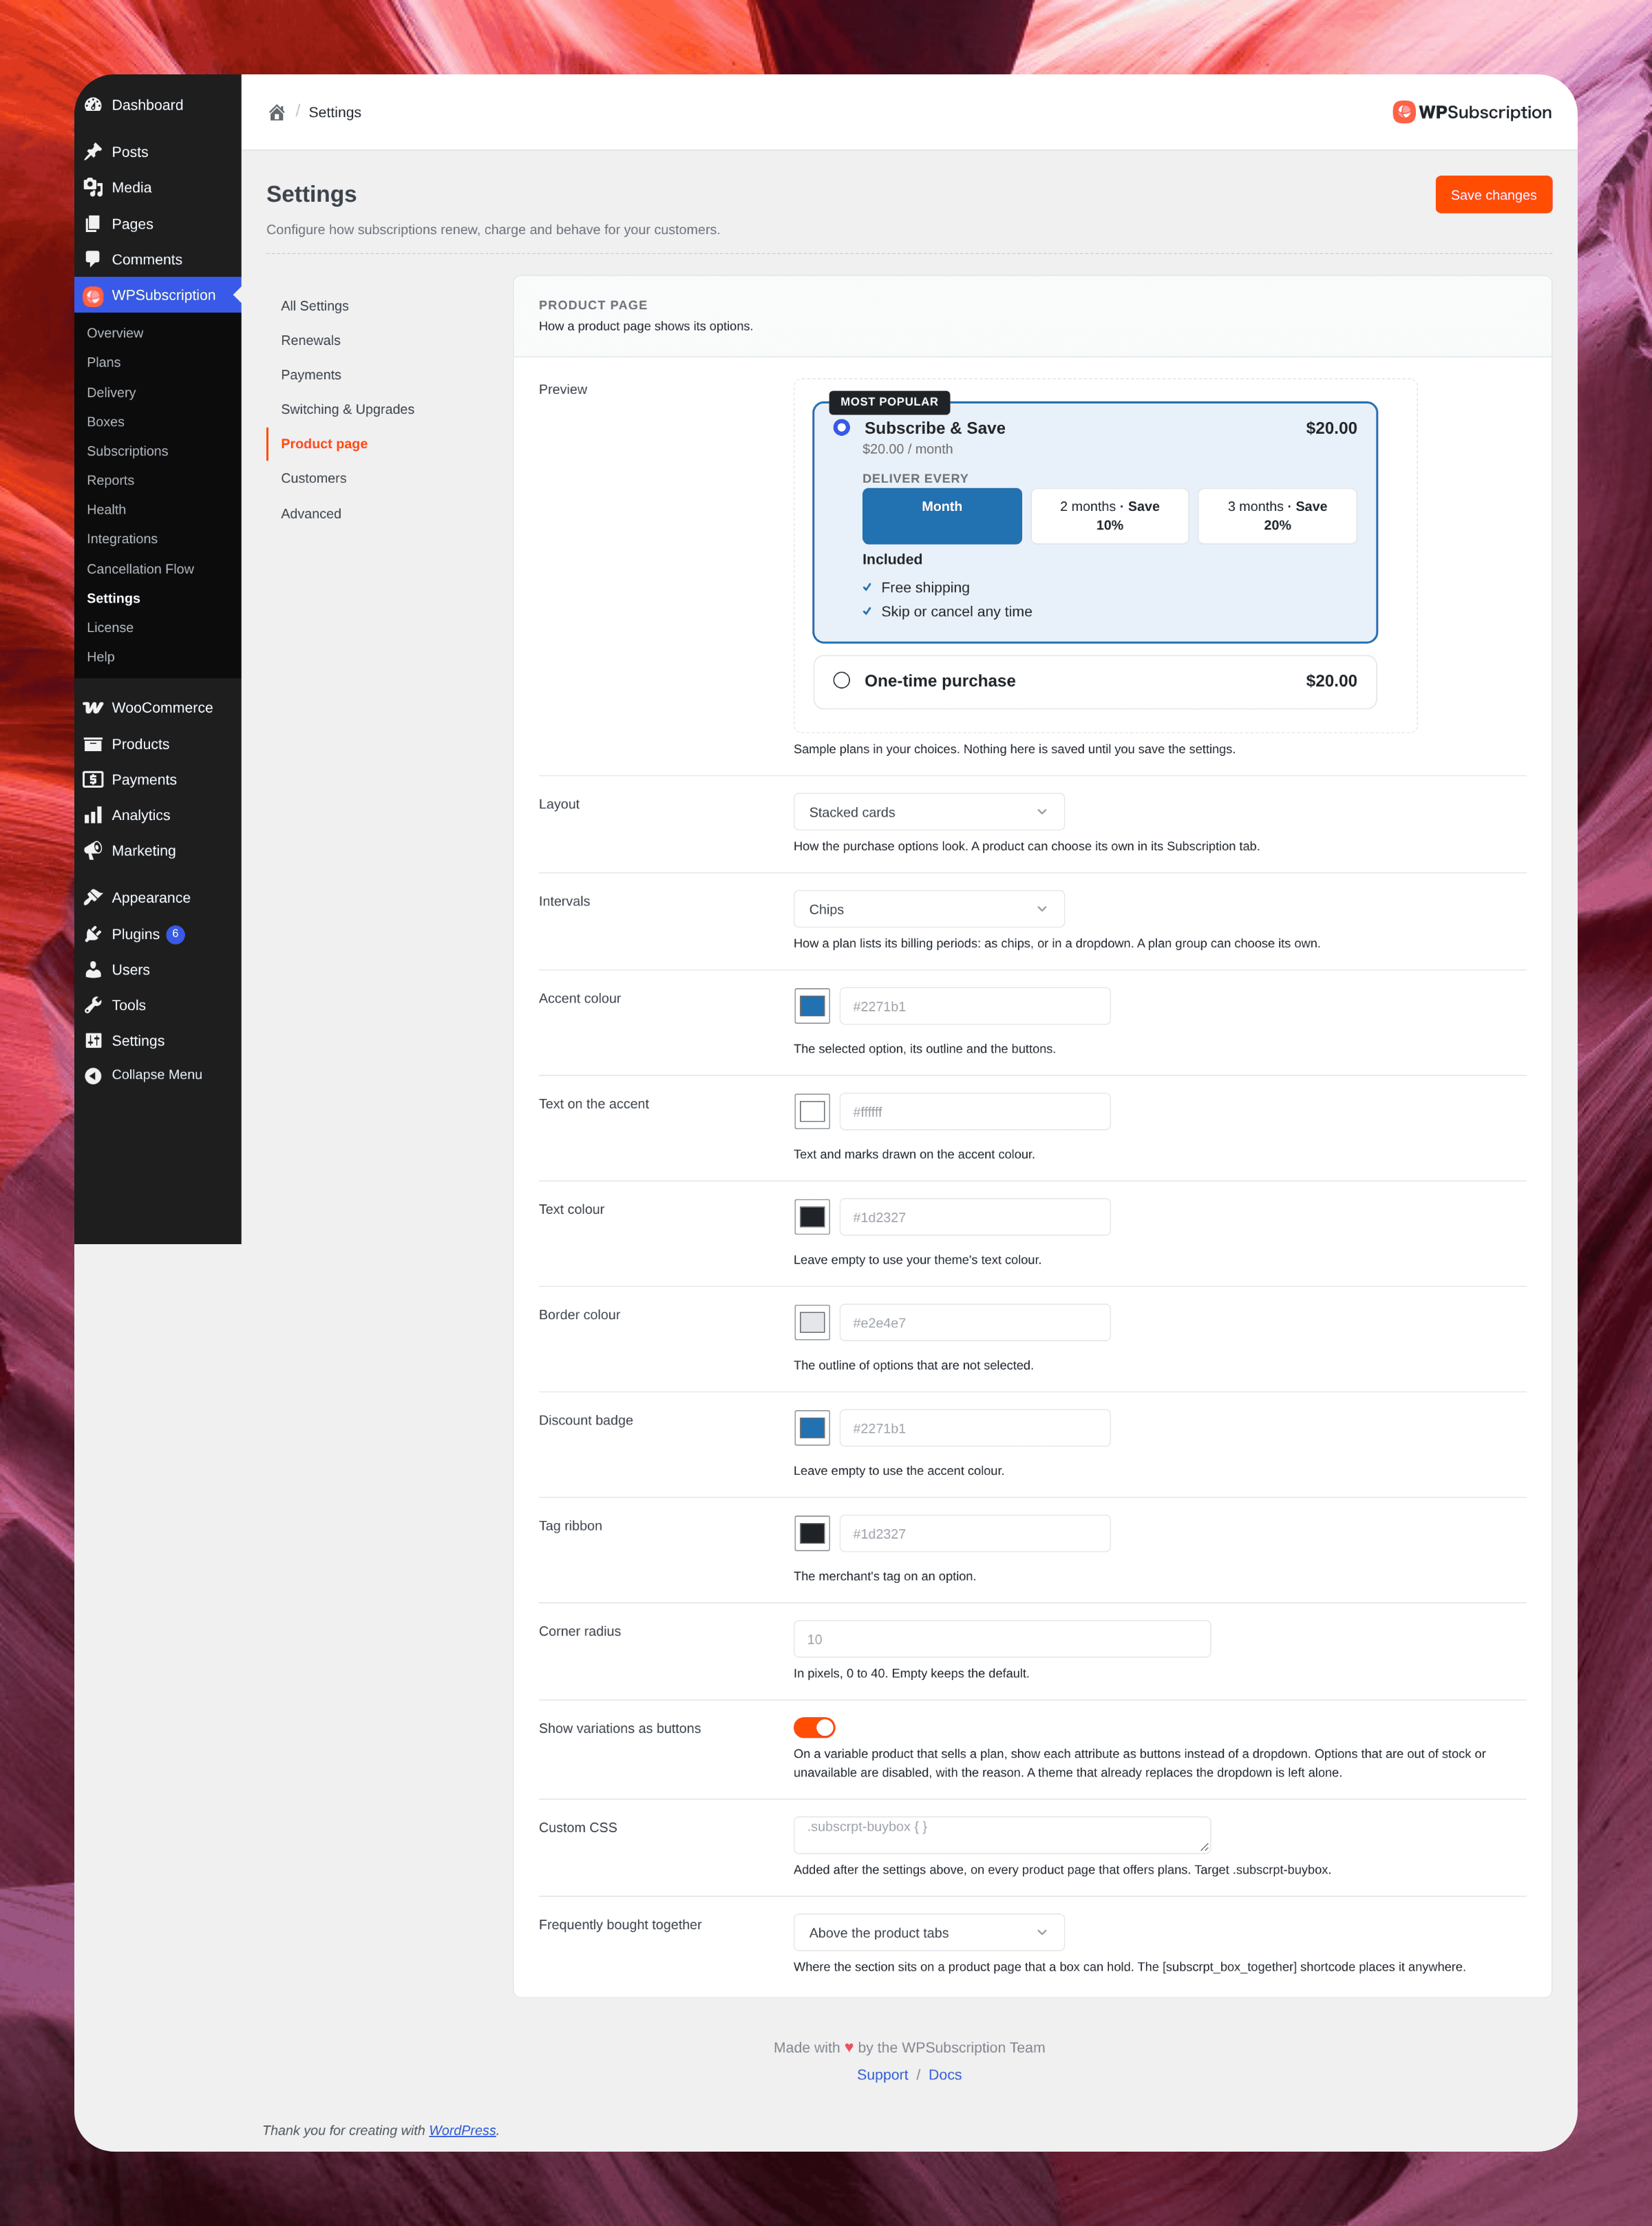Open the Boxes submenu item
The image size is (1652, 2226).
pos(106,422)
